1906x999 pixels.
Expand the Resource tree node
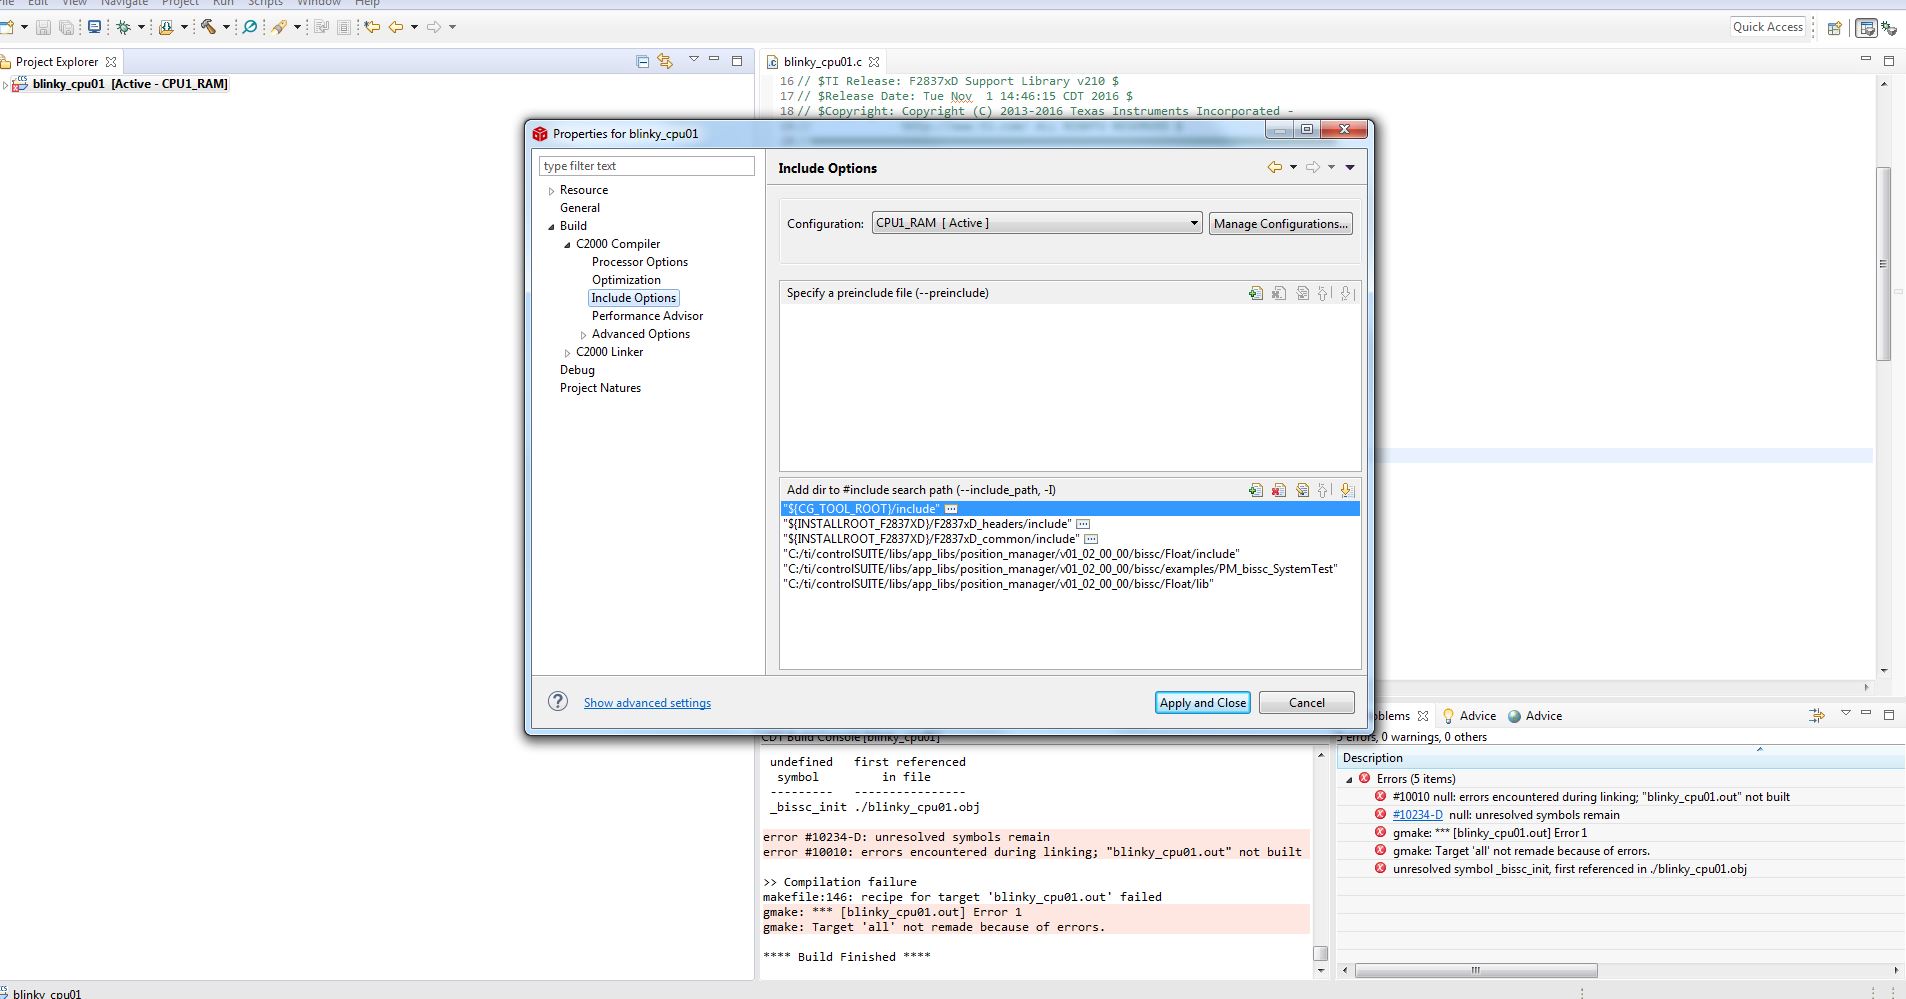click(551, 190)
